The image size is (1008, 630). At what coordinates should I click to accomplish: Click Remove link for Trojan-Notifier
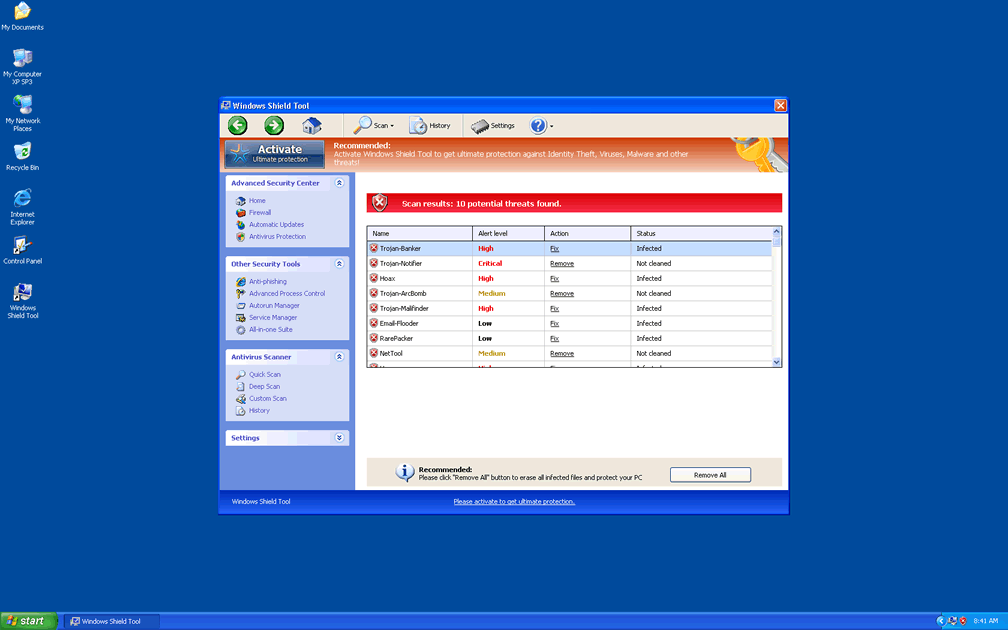tap(562, 264)
